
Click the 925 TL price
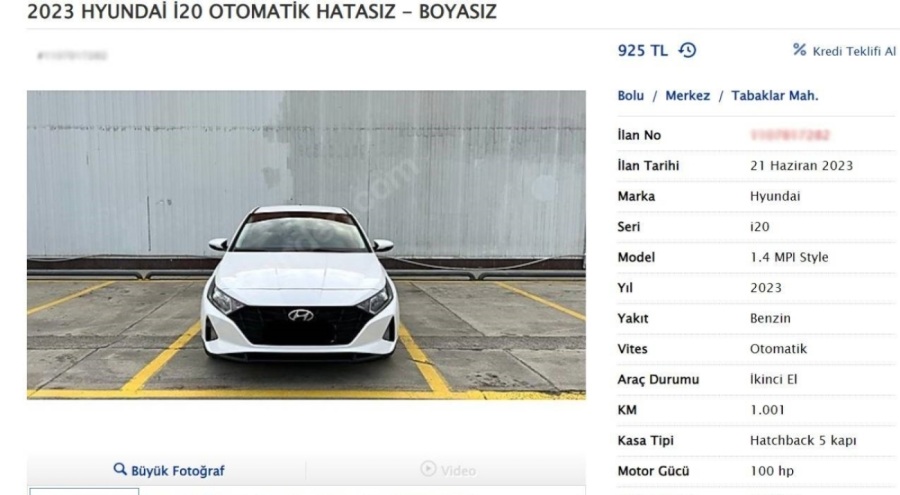(x=642, y=51)
